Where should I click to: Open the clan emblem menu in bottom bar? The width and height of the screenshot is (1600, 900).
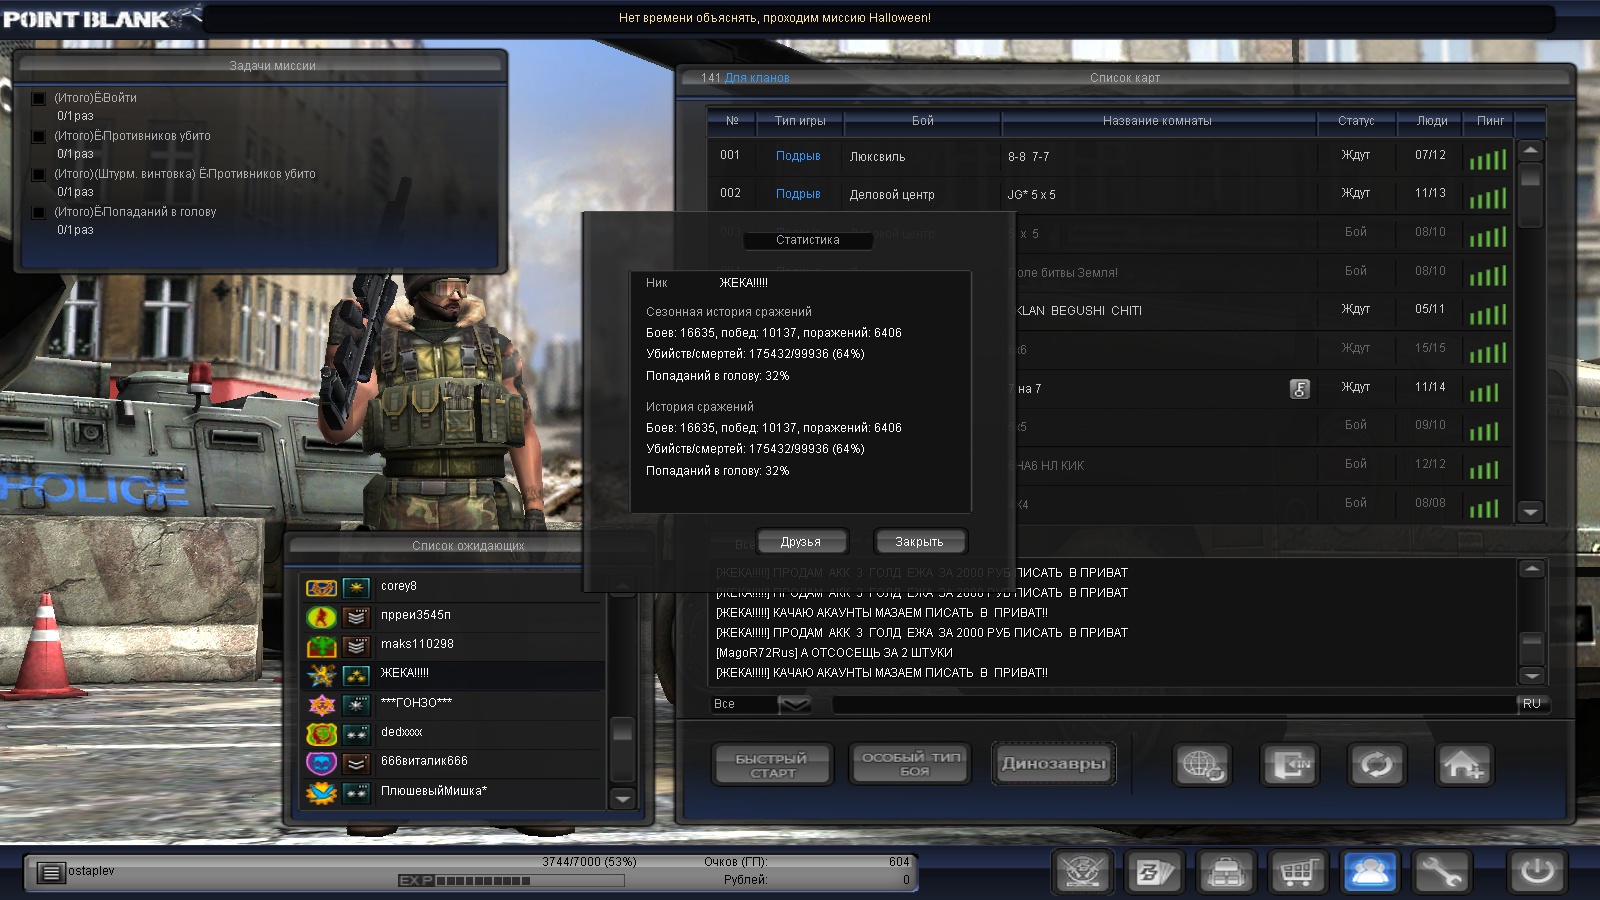(1082, 873)
